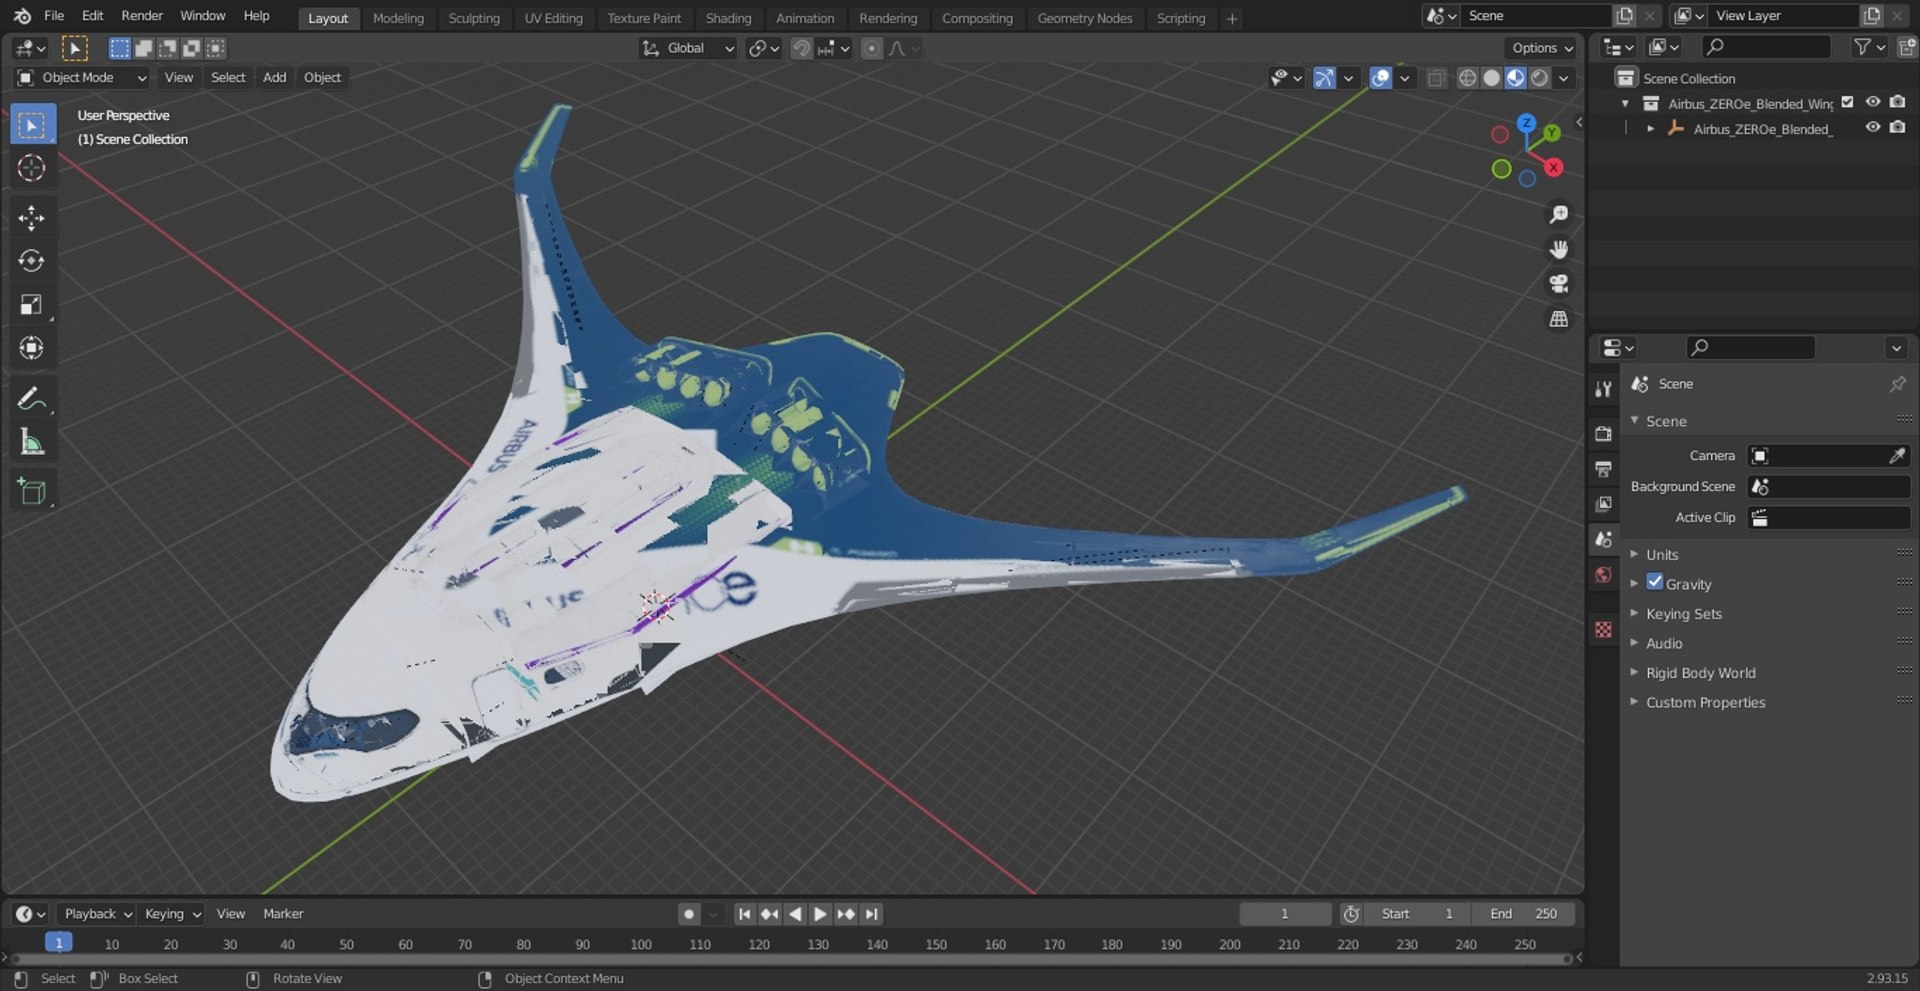Click the current frame number field
The width and height of the screenshot is (1920, 991).
pyautogui.click(x=1285, y=914)
